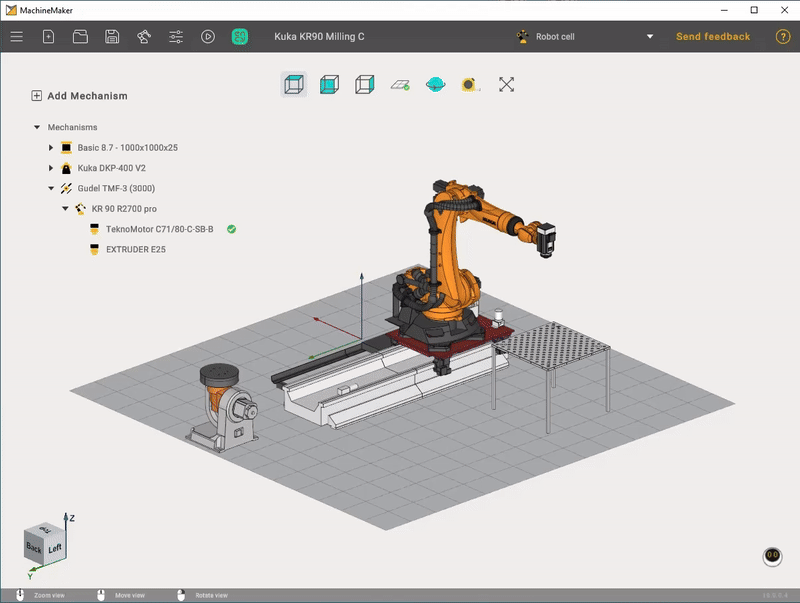This screenshot has height=603, width=800.
Task: Switch to wireframe cube display mode
Action: 293,84
